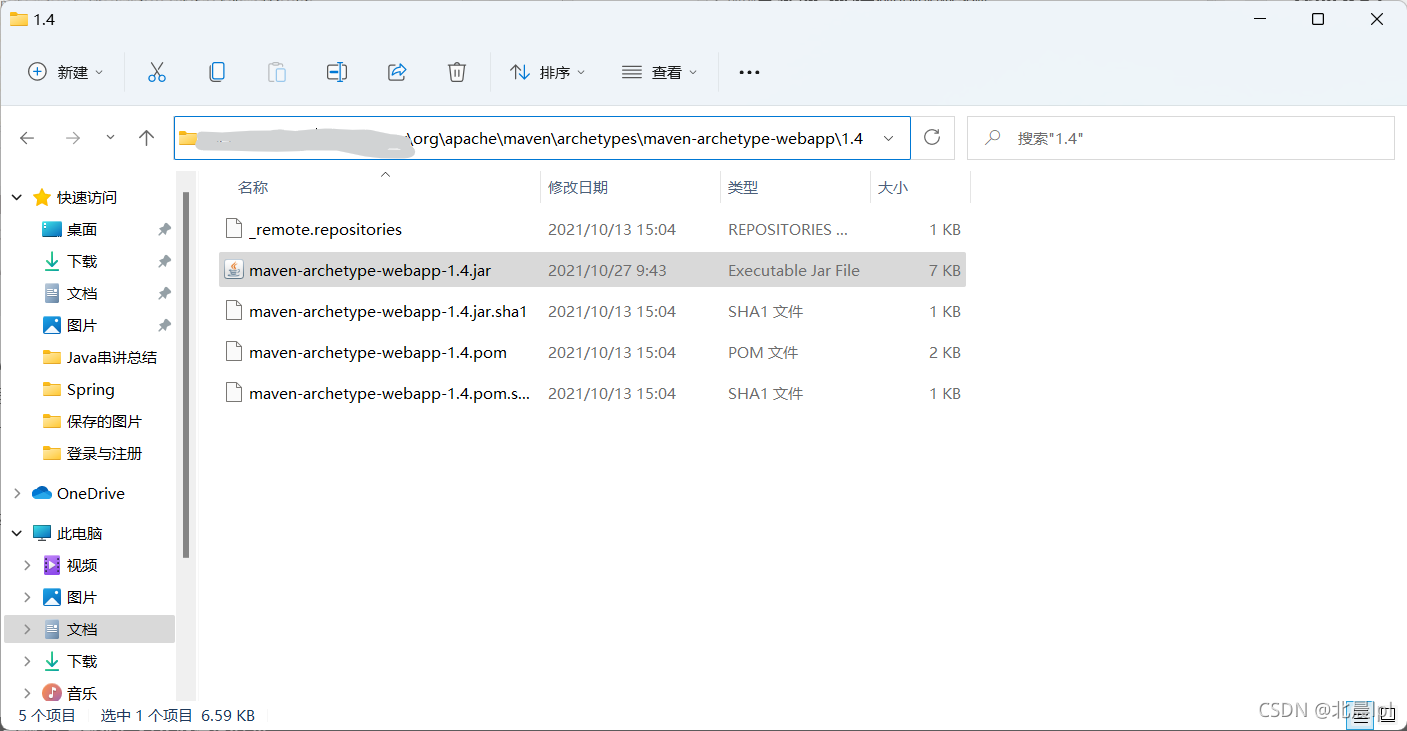
Task: Go up one folder level arrow
Action: tap(147, 138)
